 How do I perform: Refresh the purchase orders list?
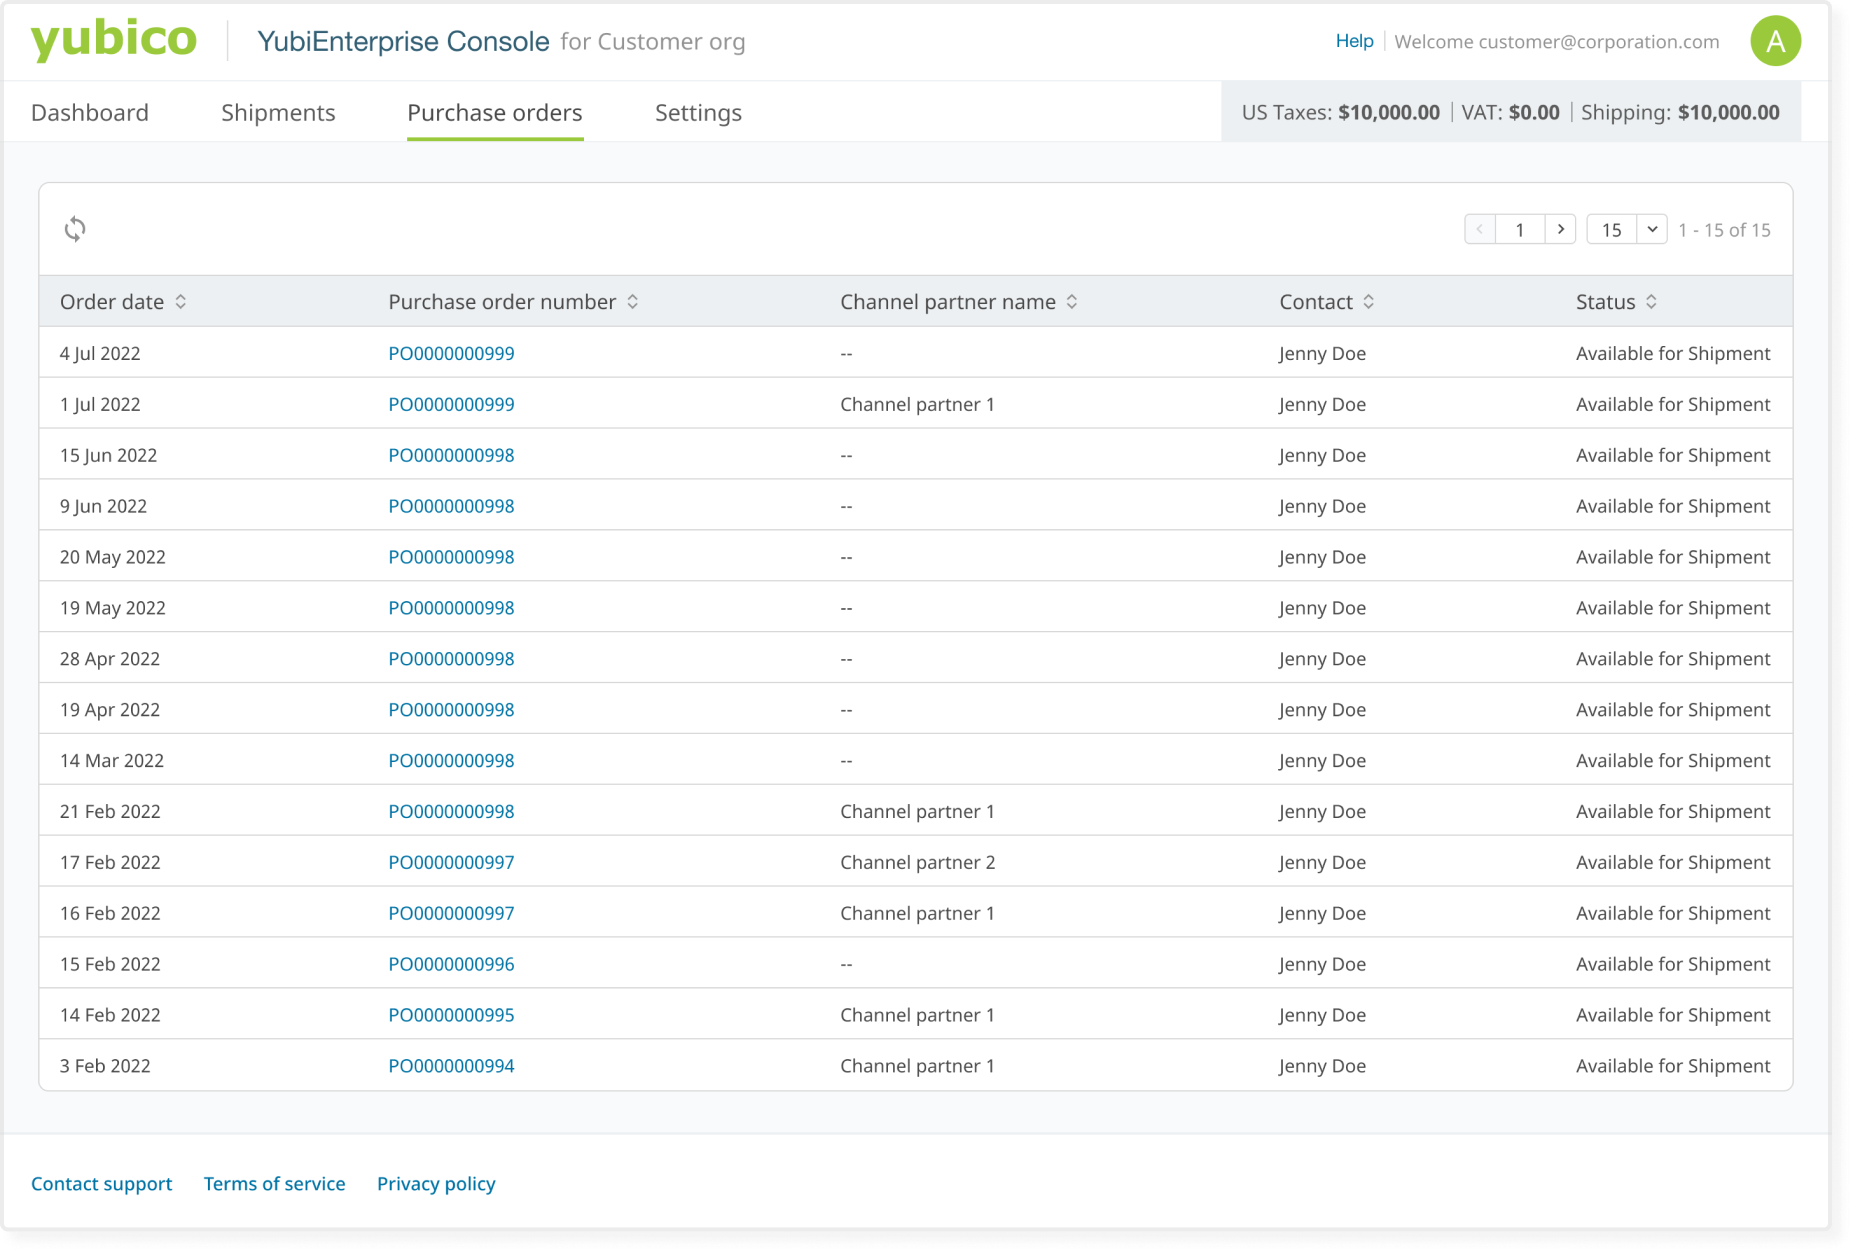coord(75,229)
